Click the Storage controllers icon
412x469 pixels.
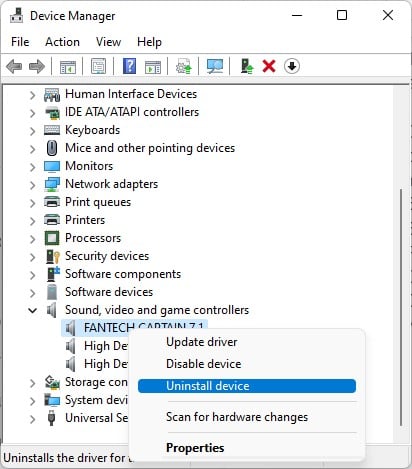click(x=52, y=382)
